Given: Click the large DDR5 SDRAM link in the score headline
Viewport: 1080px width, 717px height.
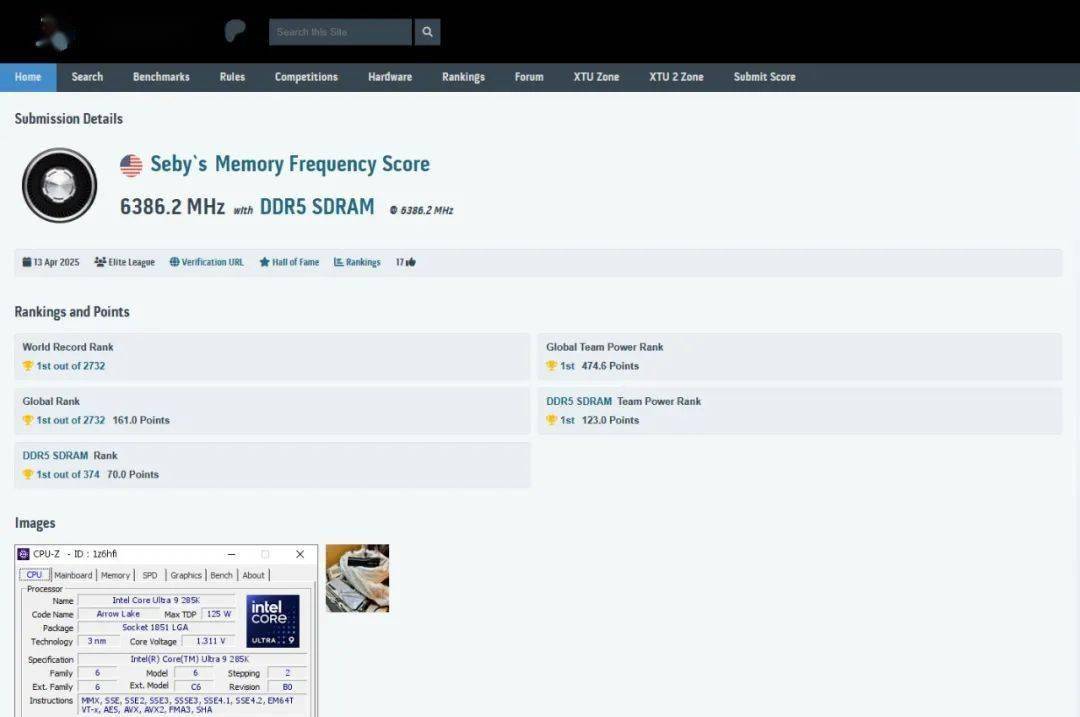Looking at the screenshot, I should (x=317, y=207).
